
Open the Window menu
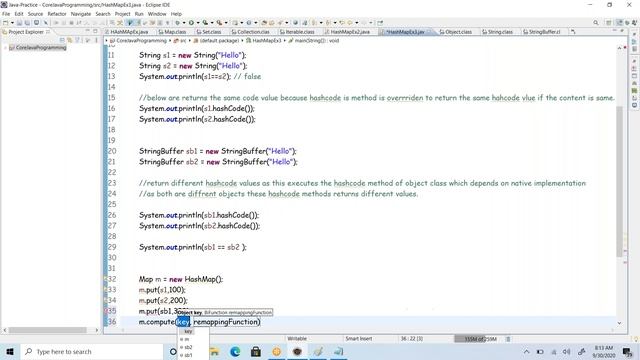tap(157, 14)
